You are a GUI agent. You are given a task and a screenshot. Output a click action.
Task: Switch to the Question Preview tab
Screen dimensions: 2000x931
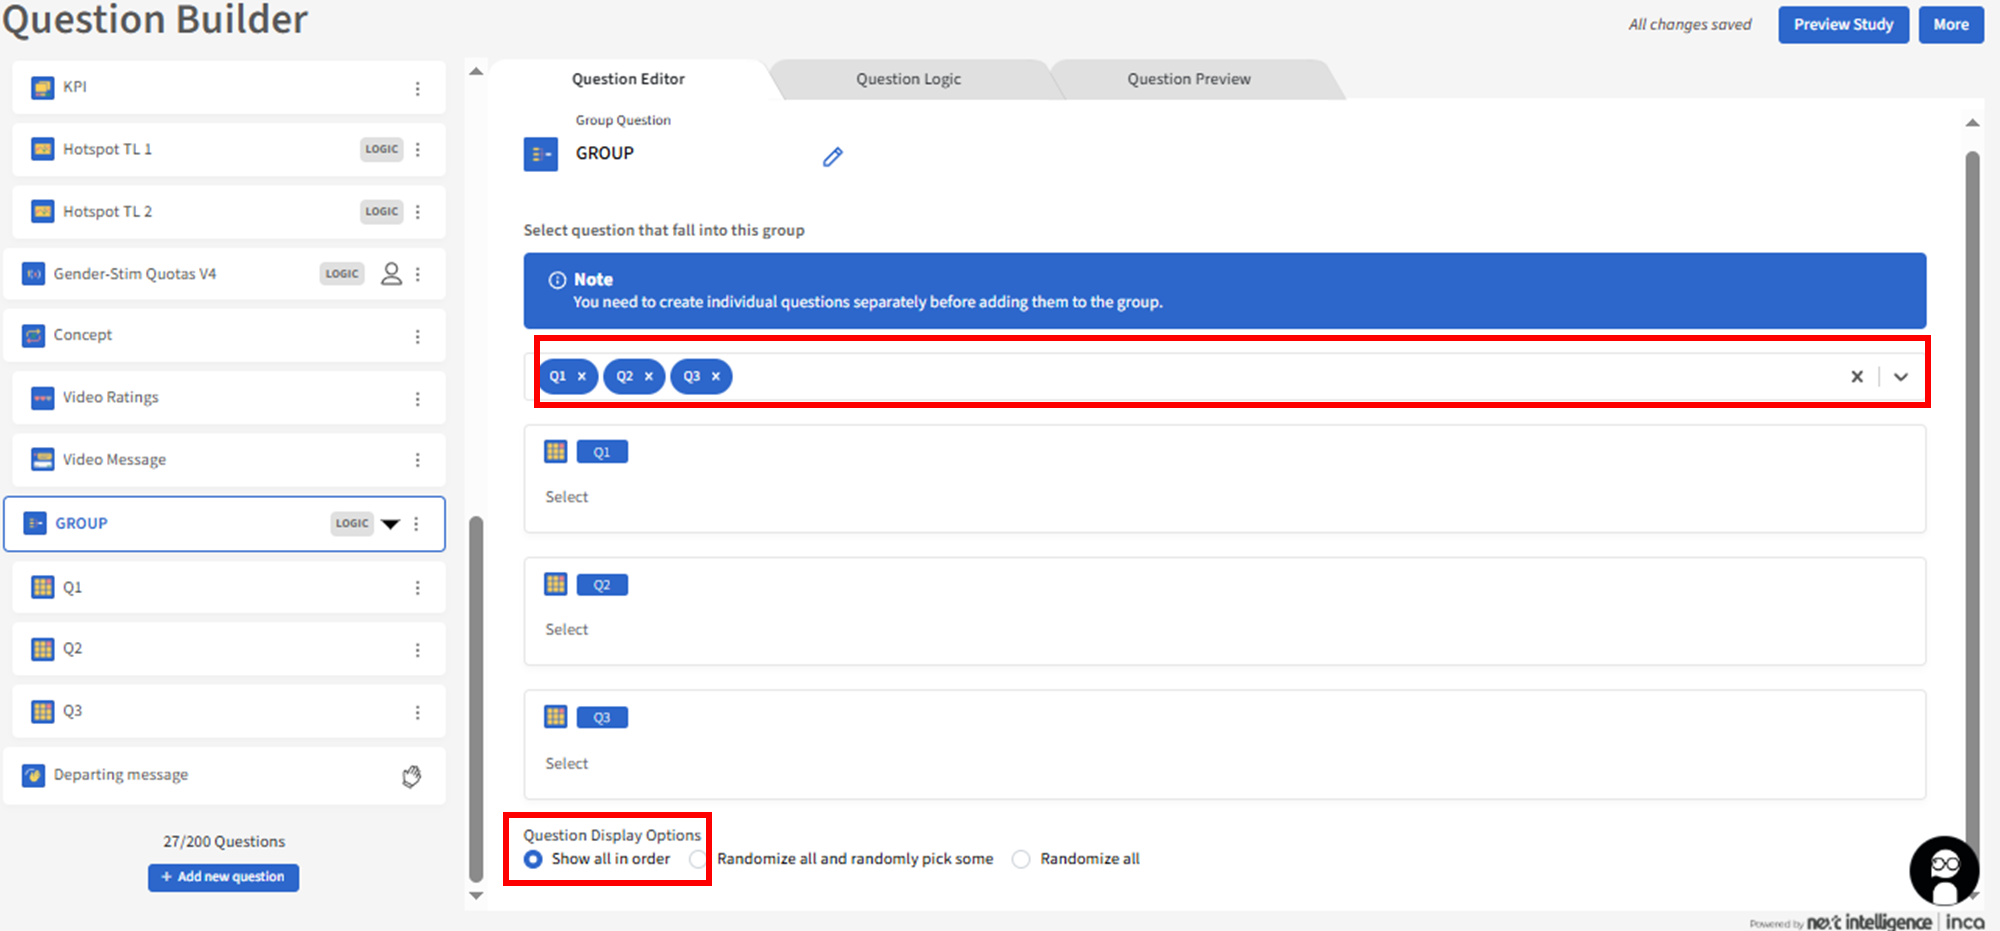click(x=1188, y=79)
